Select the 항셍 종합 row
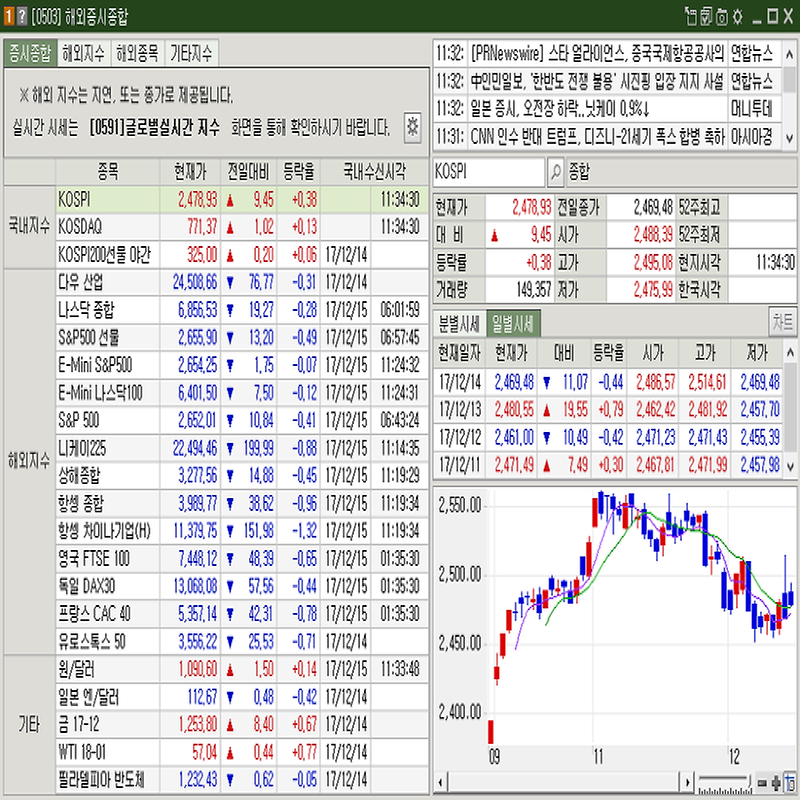Screen dimensions: 800x800 click(242, 504)
